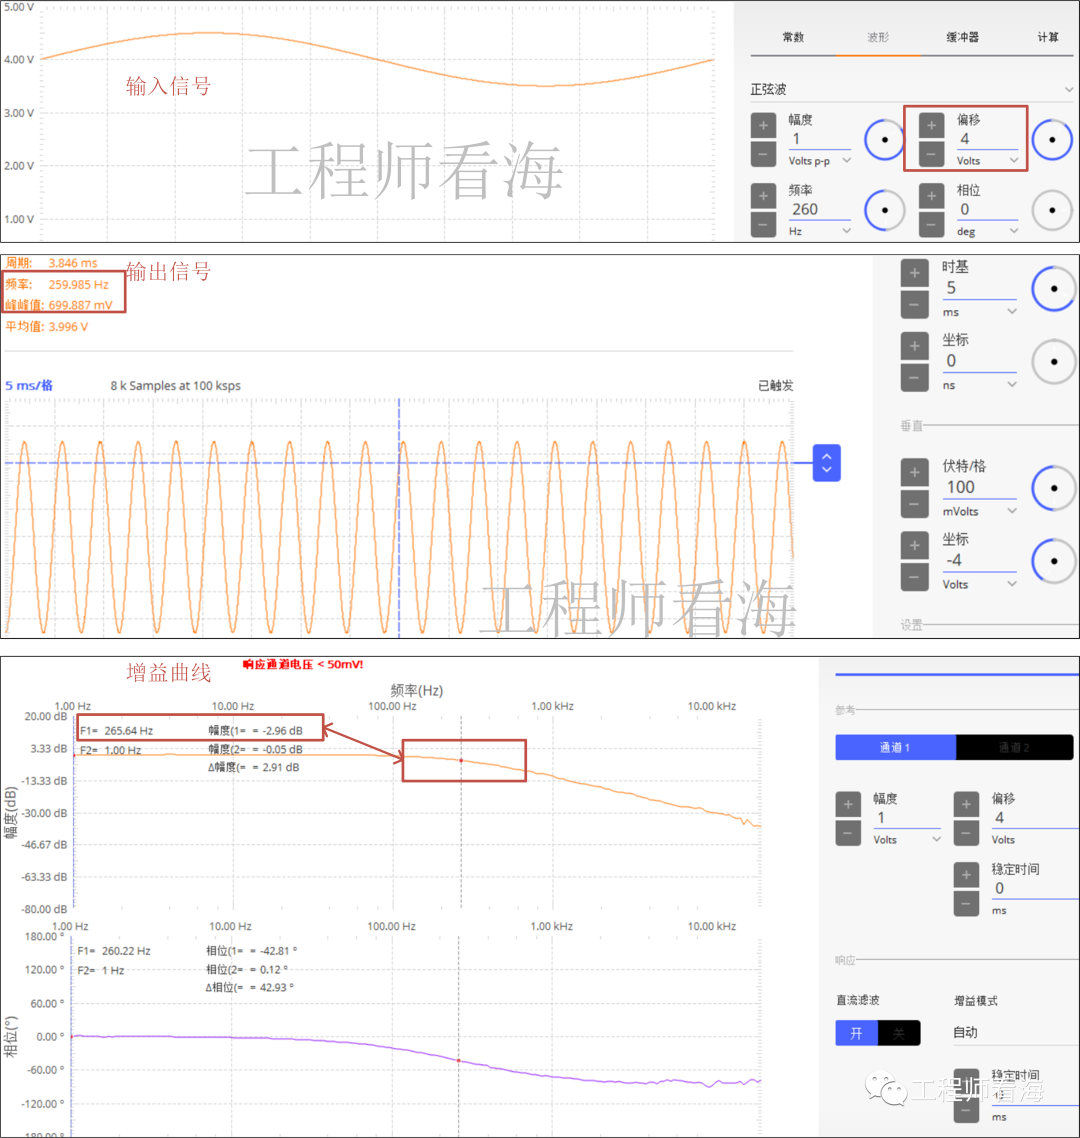Click the 频率 frequency tuning knob

click(884, 210)
